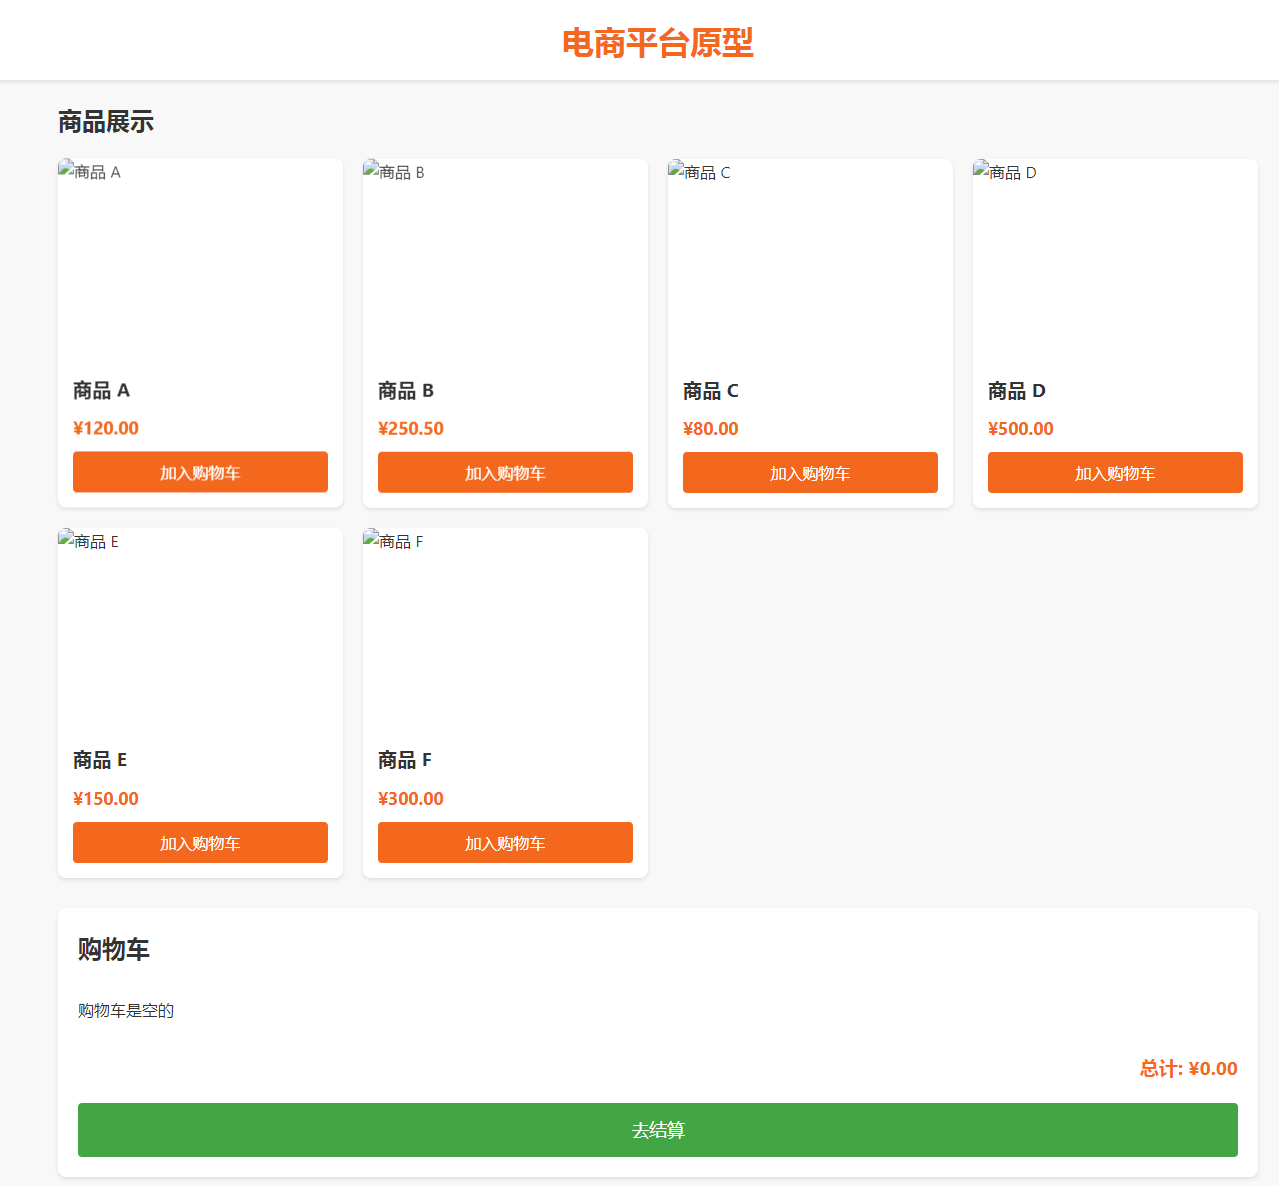
Task: Add 商品 B to the cart
Action: (x=505, y=472)
